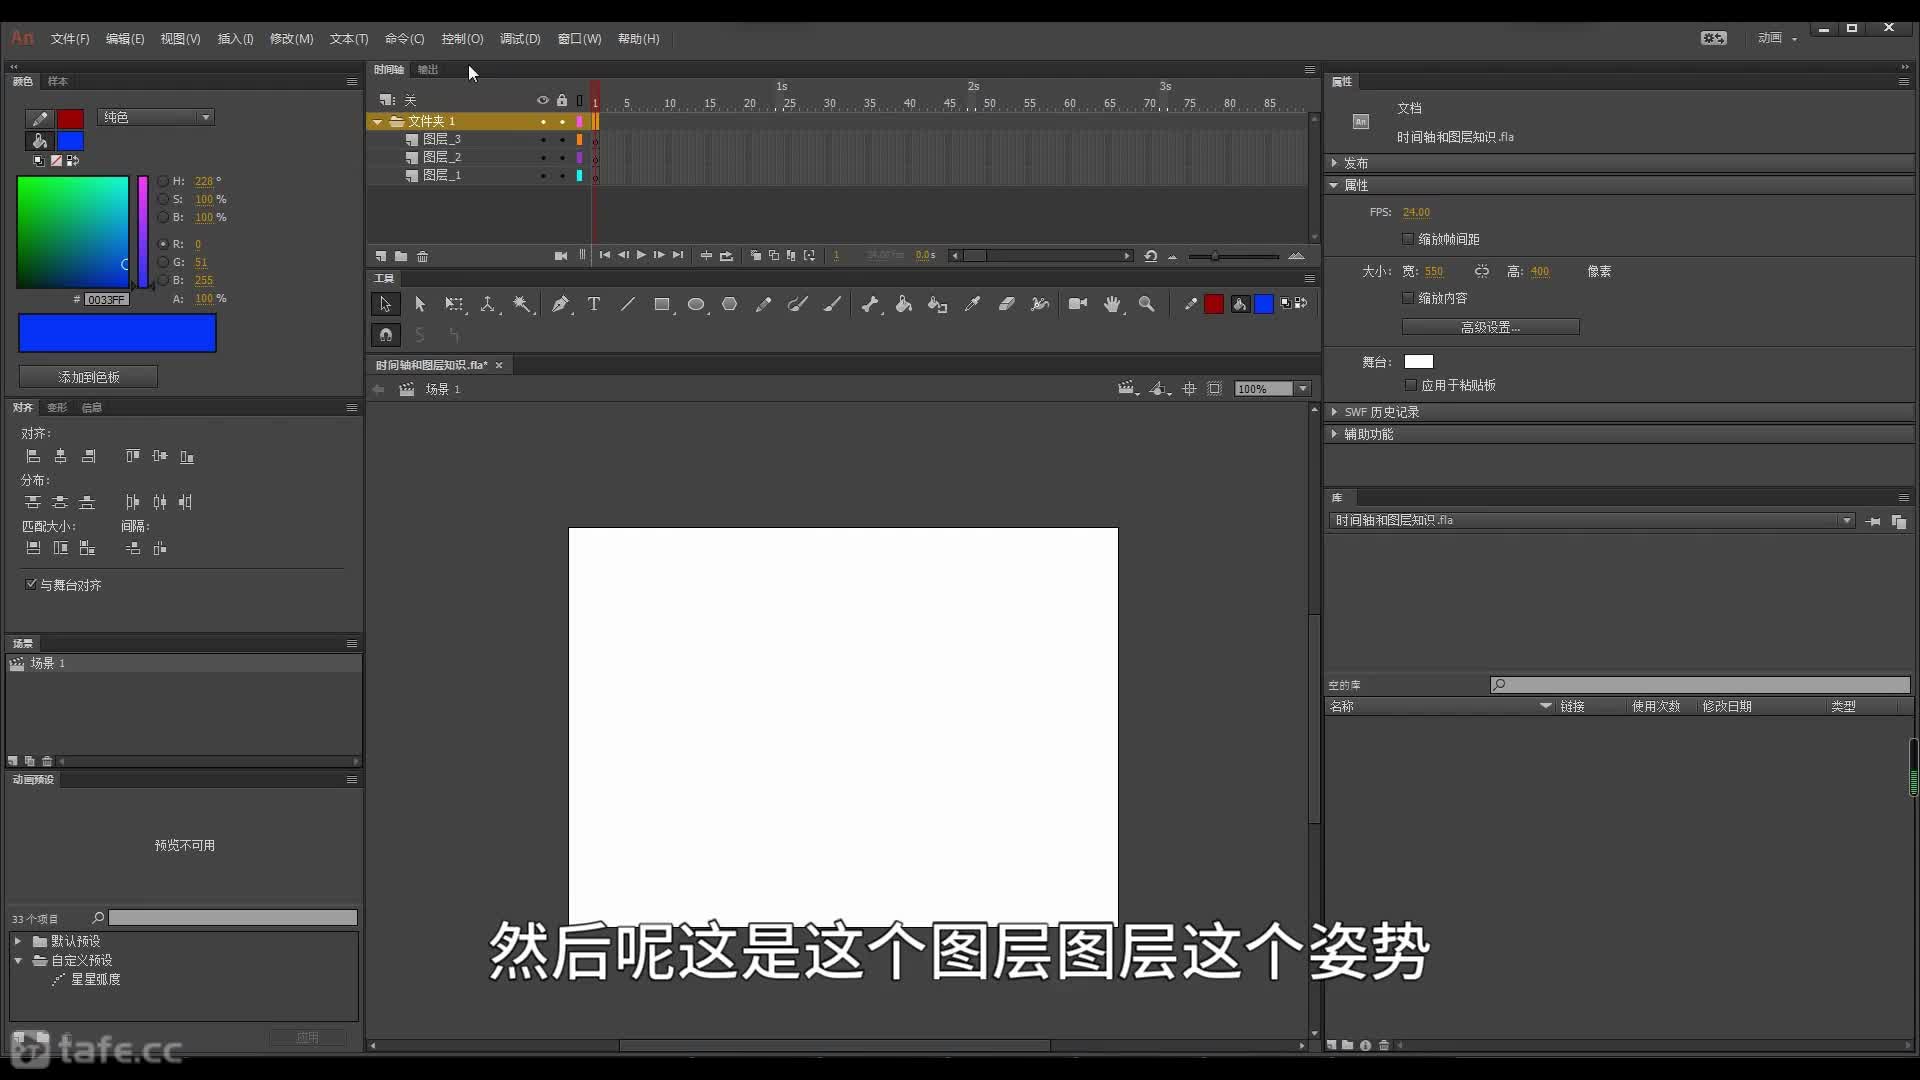Collapse the 文件夹 1 layer folder
Screen dimensions: 1920x1080
click(377, 122)
